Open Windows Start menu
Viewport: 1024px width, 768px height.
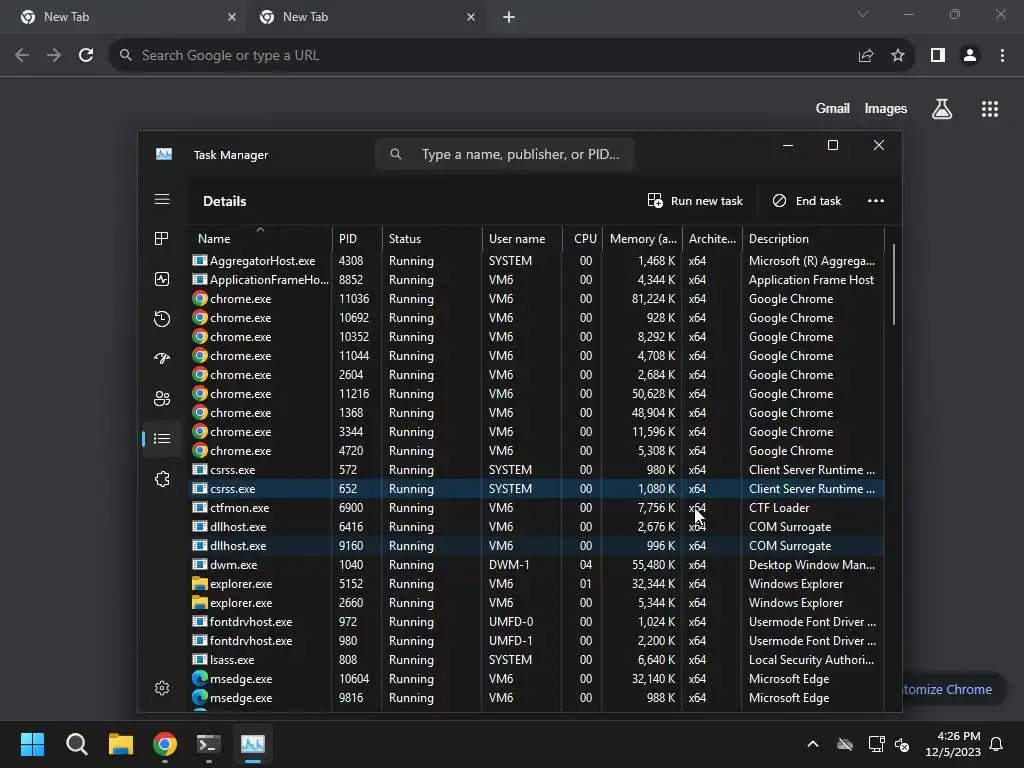coord(32,744)
